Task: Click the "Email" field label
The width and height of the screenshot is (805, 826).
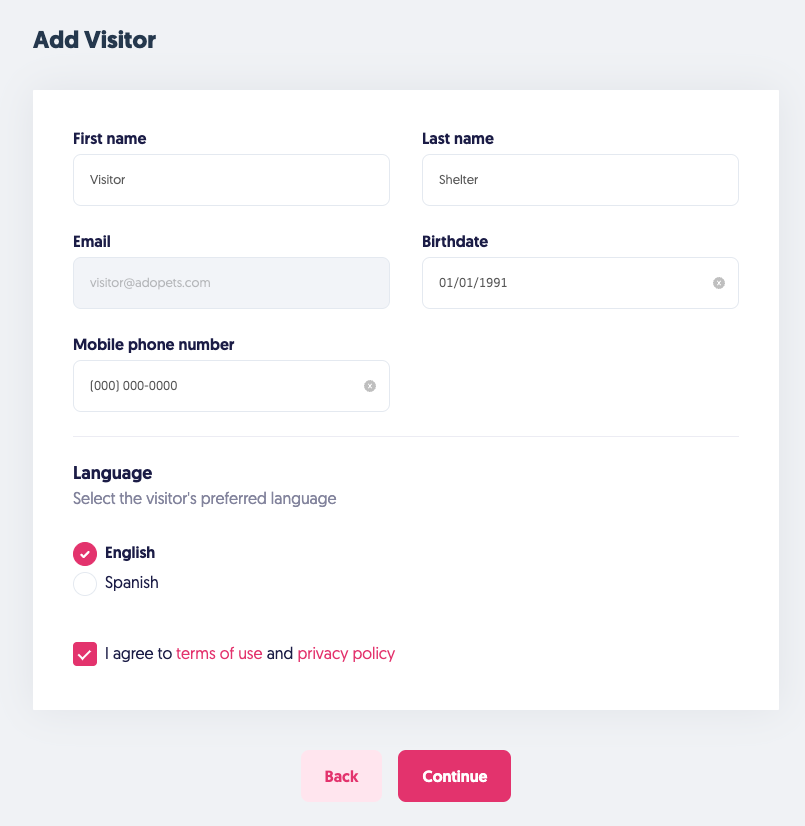Action: tap(92, 242)
